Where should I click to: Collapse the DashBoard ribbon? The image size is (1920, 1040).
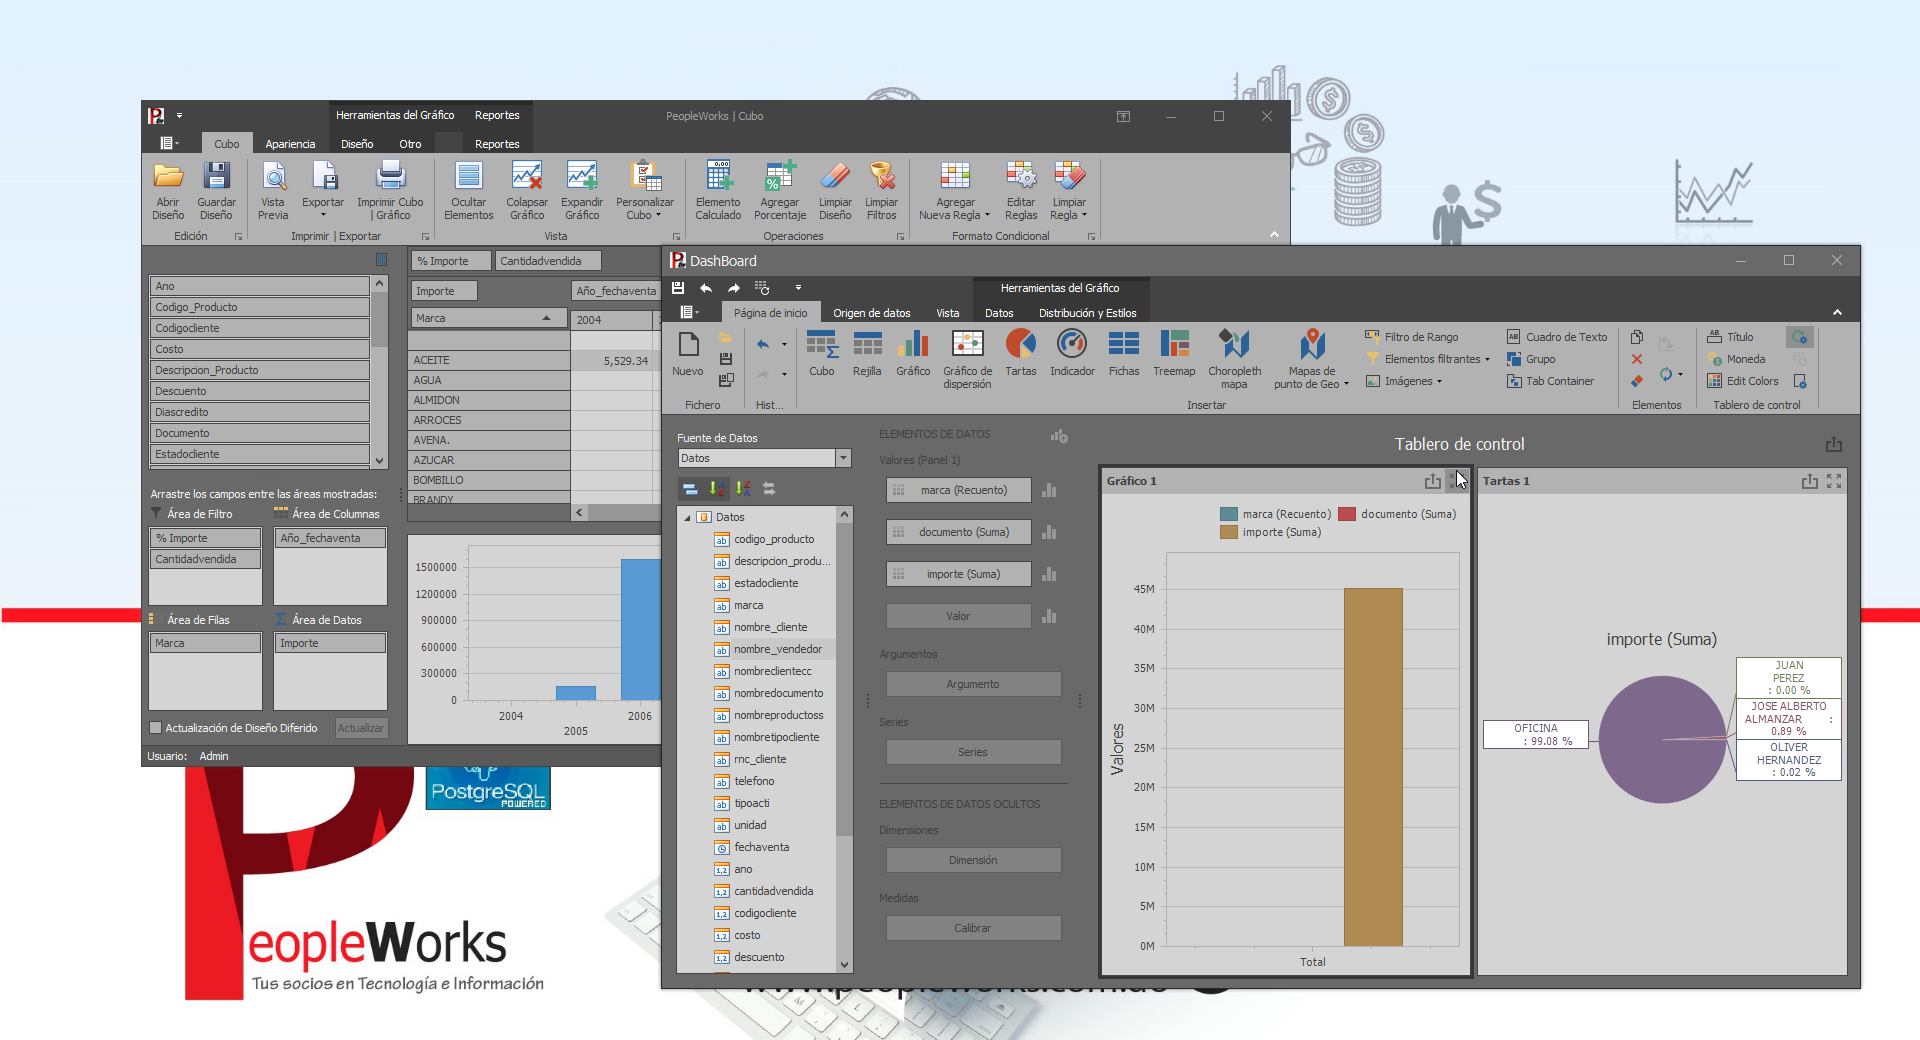(x=1837, y=313)
